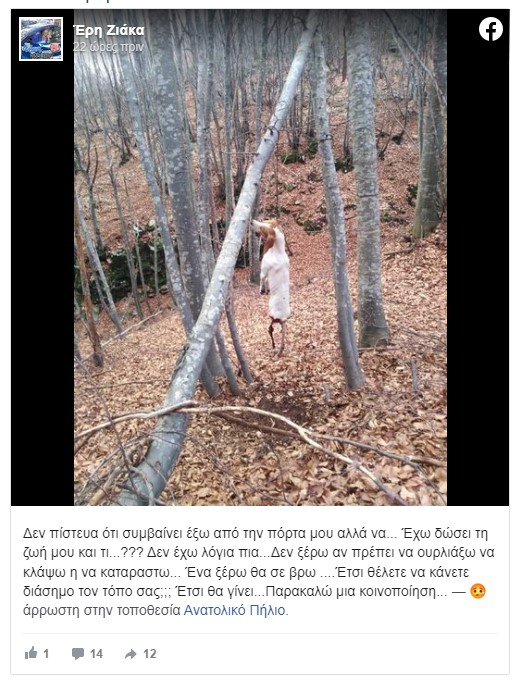Click the share count number 12
522x687 pixels.
(x=150, y=654)
